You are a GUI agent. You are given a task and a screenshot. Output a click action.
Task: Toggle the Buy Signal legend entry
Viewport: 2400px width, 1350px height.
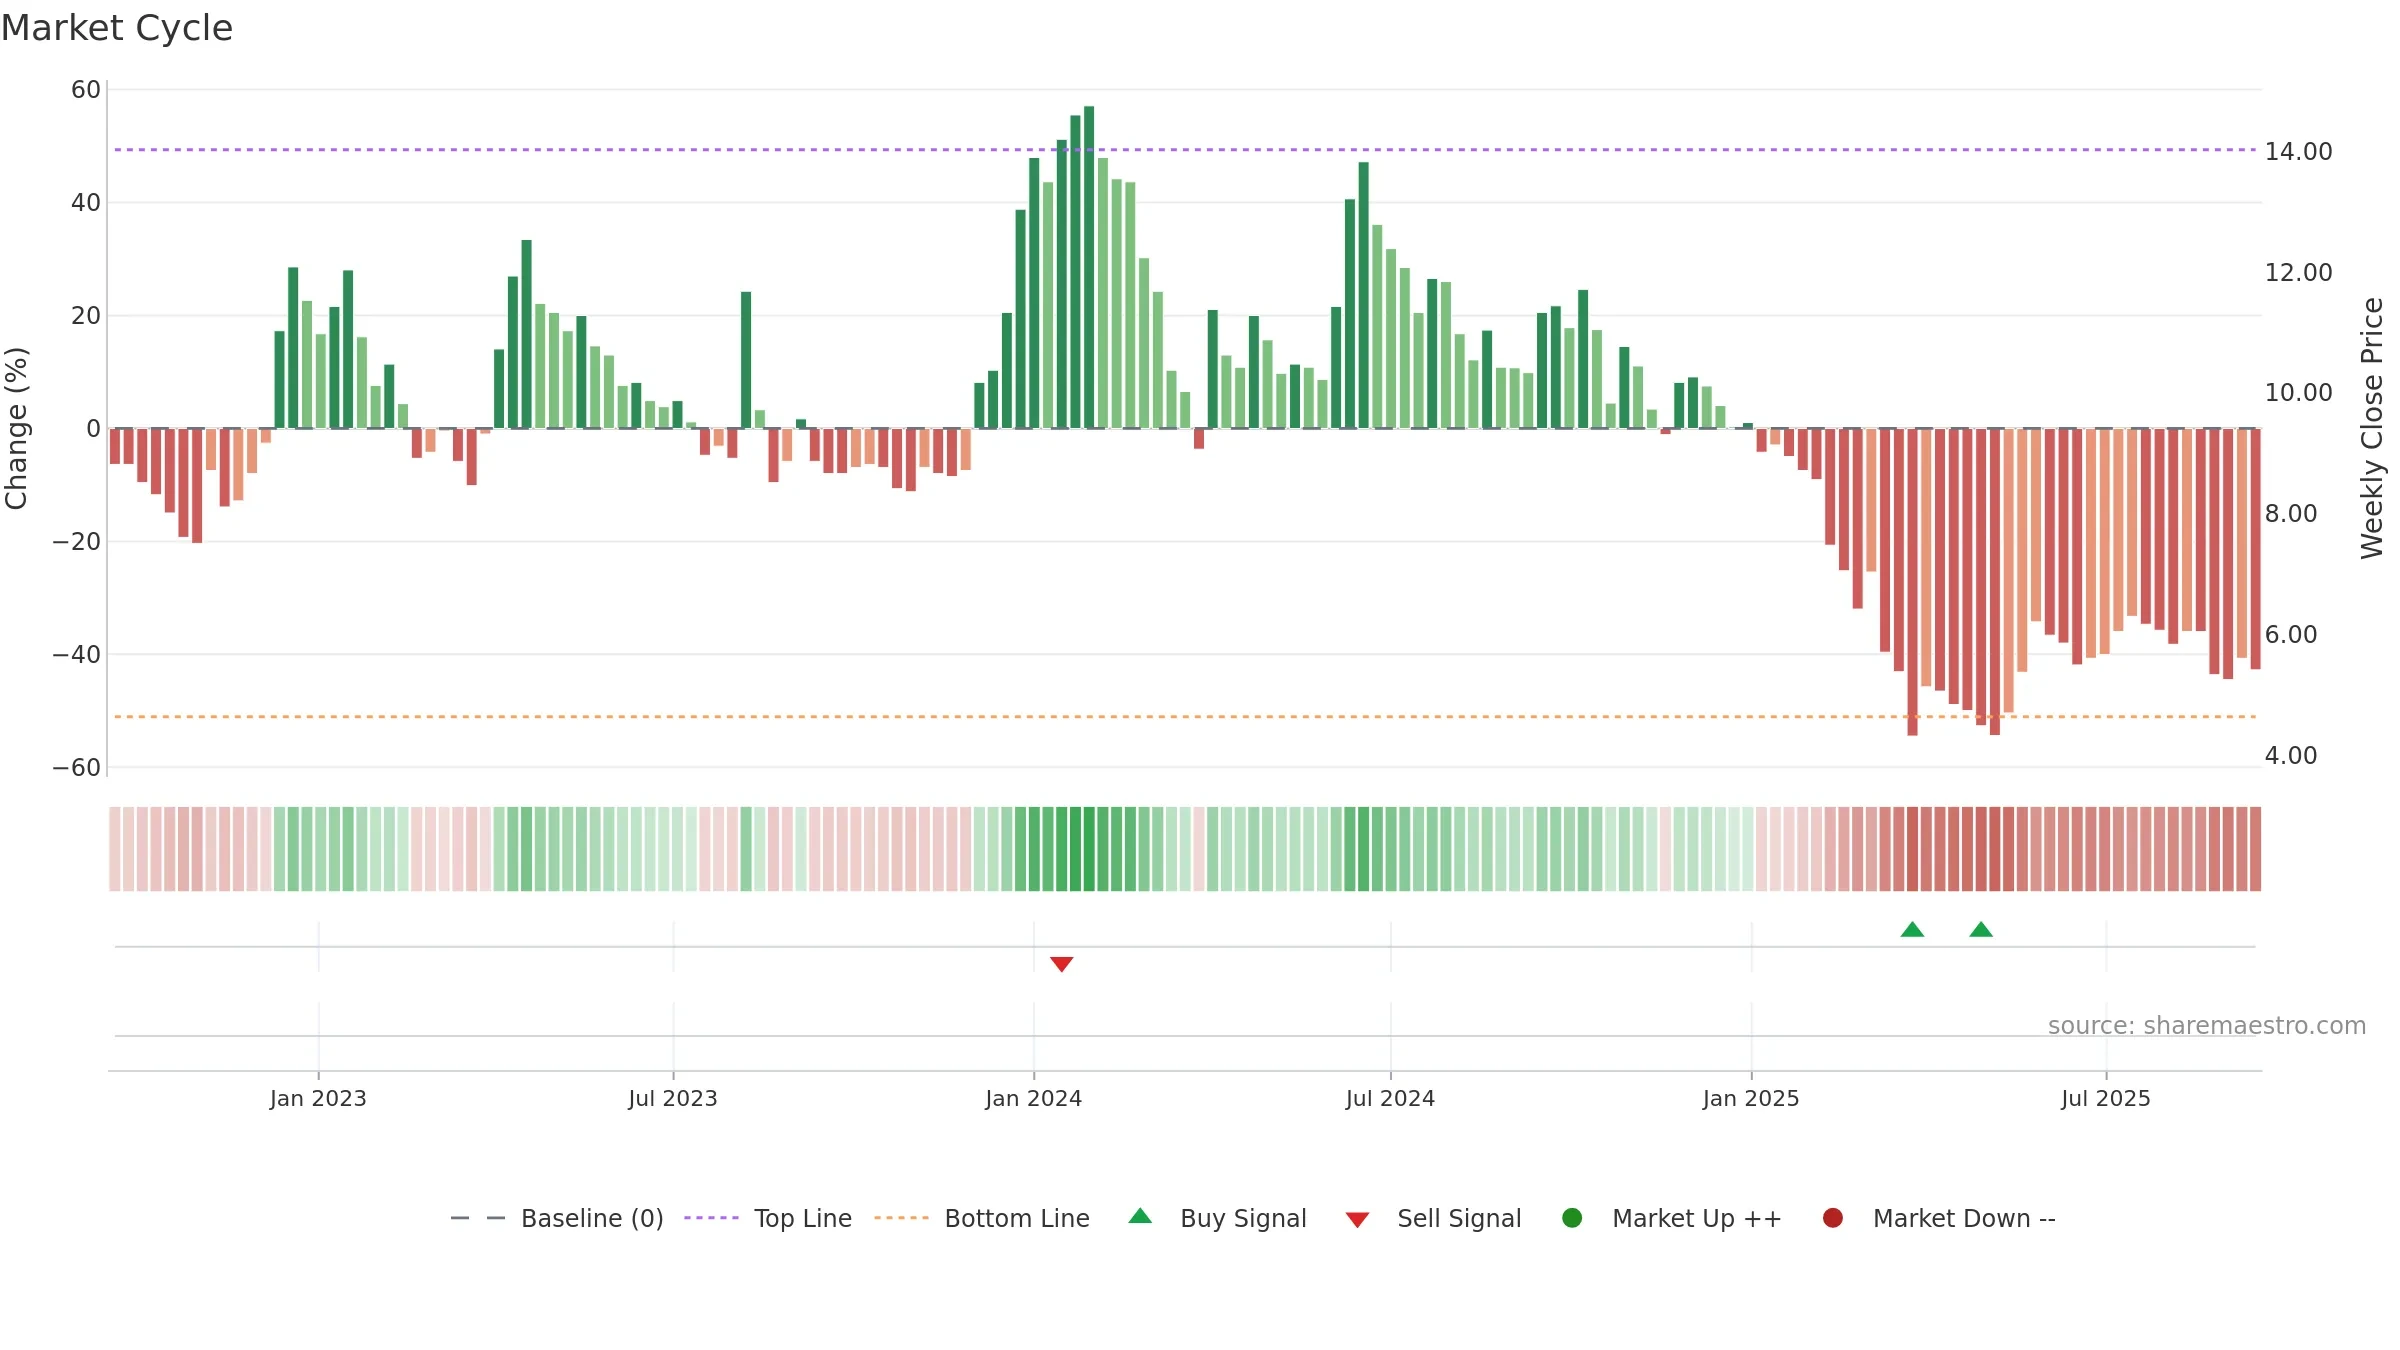(x=1217, y=1218)
